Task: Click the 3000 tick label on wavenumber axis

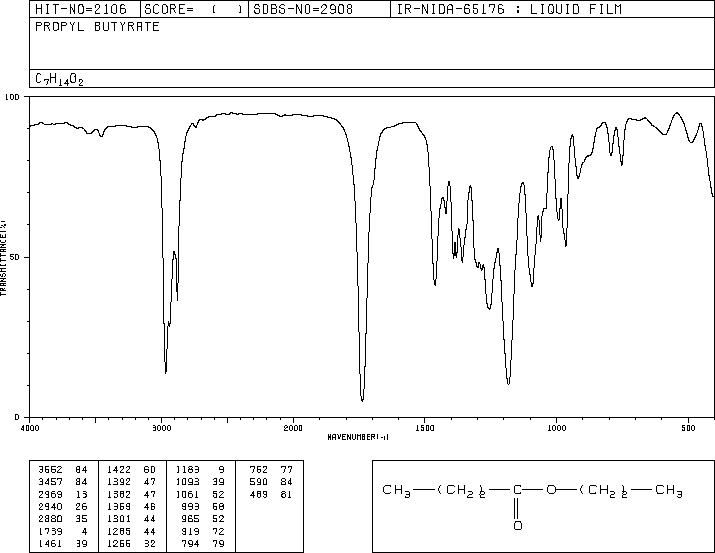Action: [x=161, y=428]
